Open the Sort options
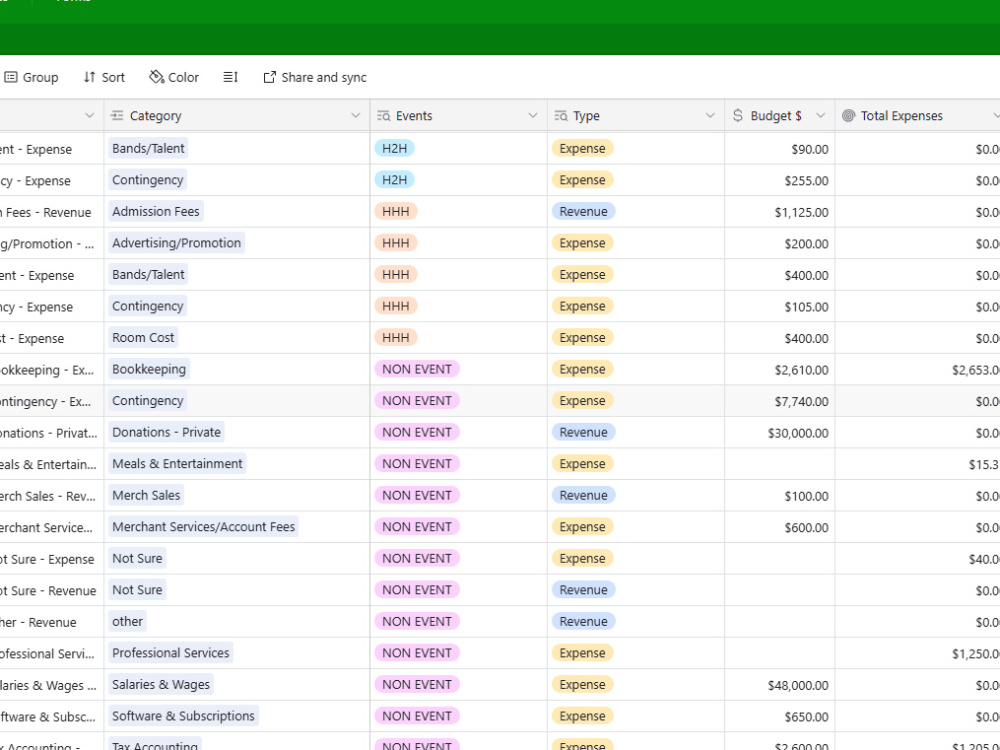The image size is (1000, 750). [x=104, y=78]
